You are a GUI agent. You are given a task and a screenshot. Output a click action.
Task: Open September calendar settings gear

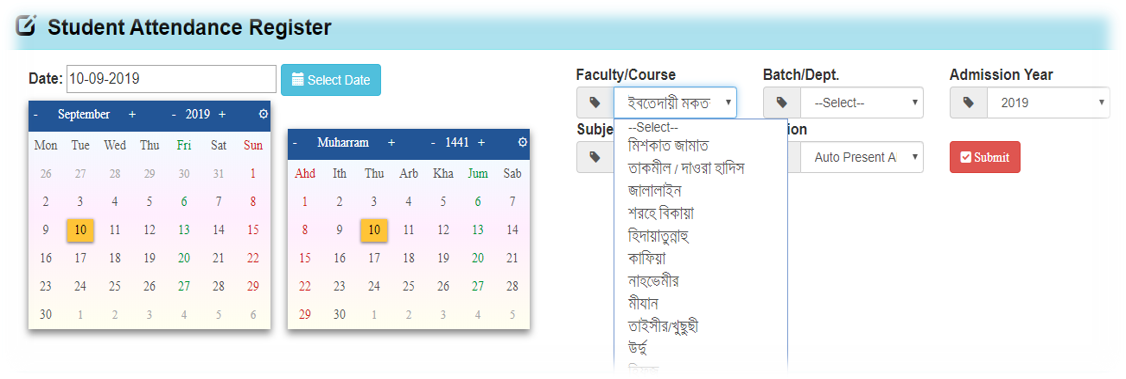[x=263, y=114]
